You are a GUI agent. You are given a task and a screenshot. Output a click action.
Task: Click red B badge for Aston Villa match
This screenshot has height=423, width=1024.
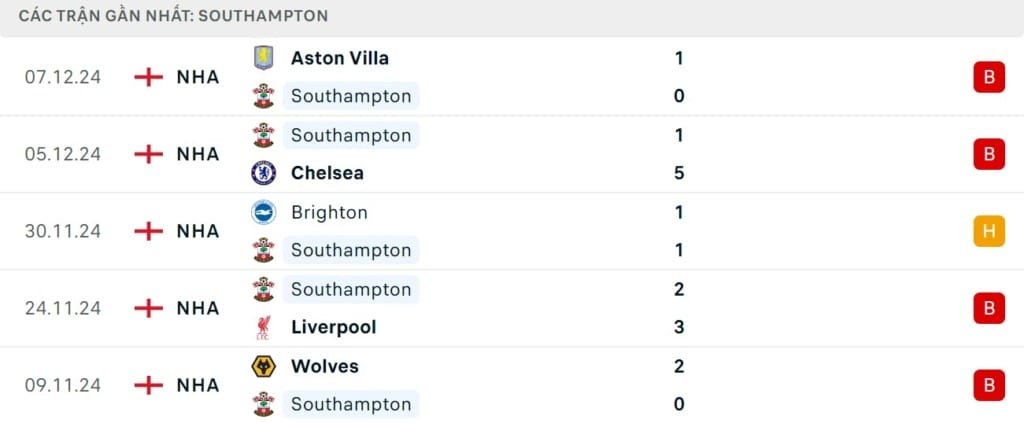pyautogui.click(x=988, y=77)
